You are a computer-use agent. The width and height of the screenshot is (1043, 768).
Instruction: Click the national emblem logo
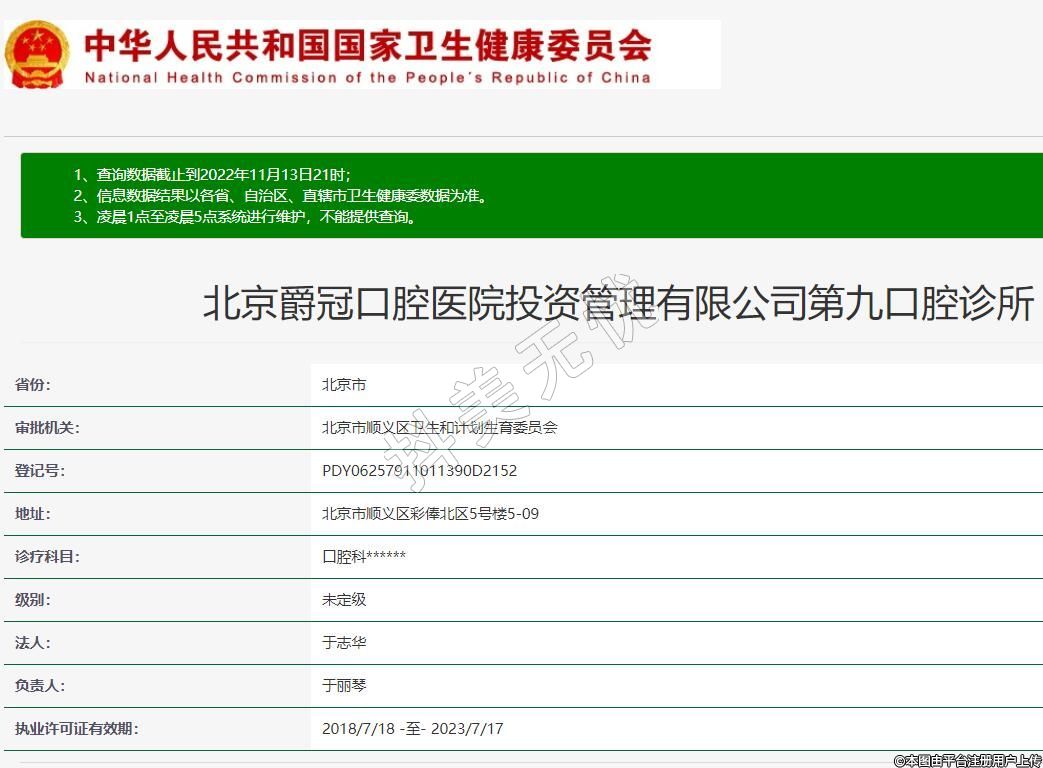[38, 54]
